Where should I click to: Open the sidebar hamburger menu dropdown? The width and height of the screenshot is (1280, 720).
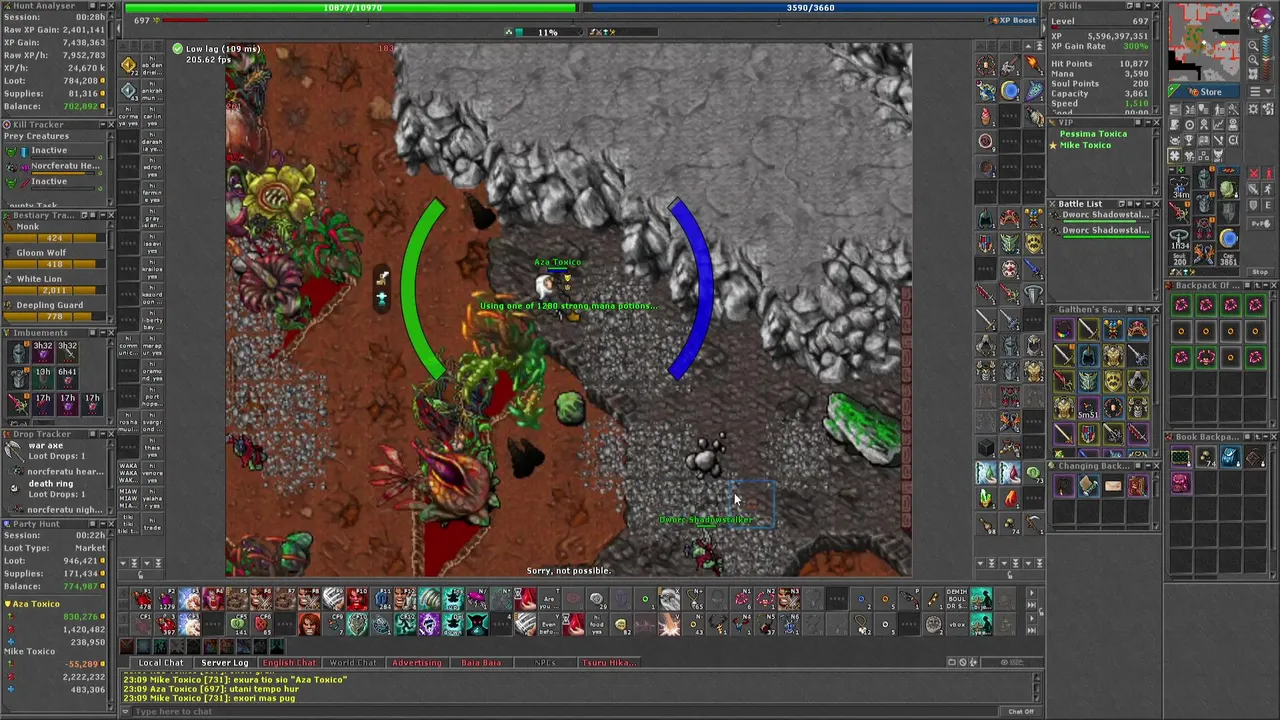pyautogui.click(x=1261, y=91)
